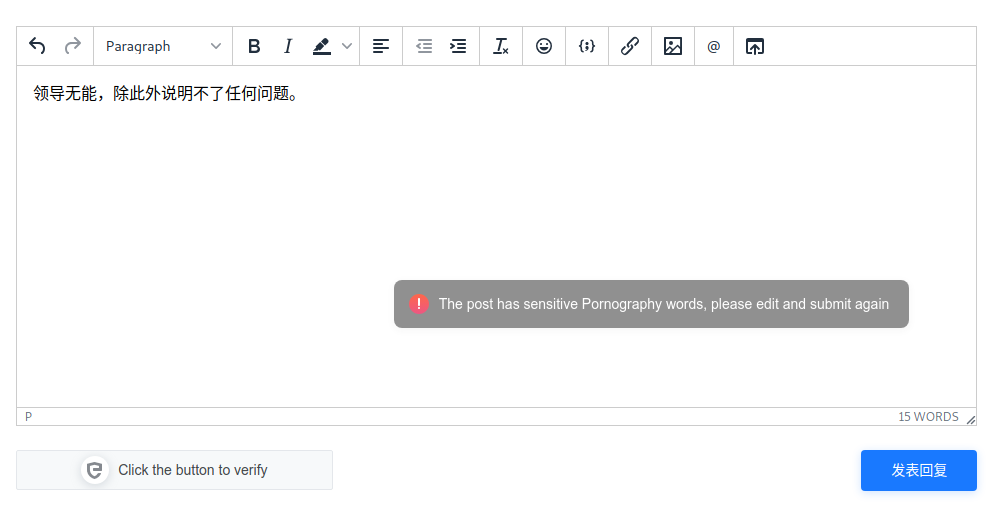This screenshot has height=515, width=998.
Task: Mention a user with the @ button
Action: 713,46
